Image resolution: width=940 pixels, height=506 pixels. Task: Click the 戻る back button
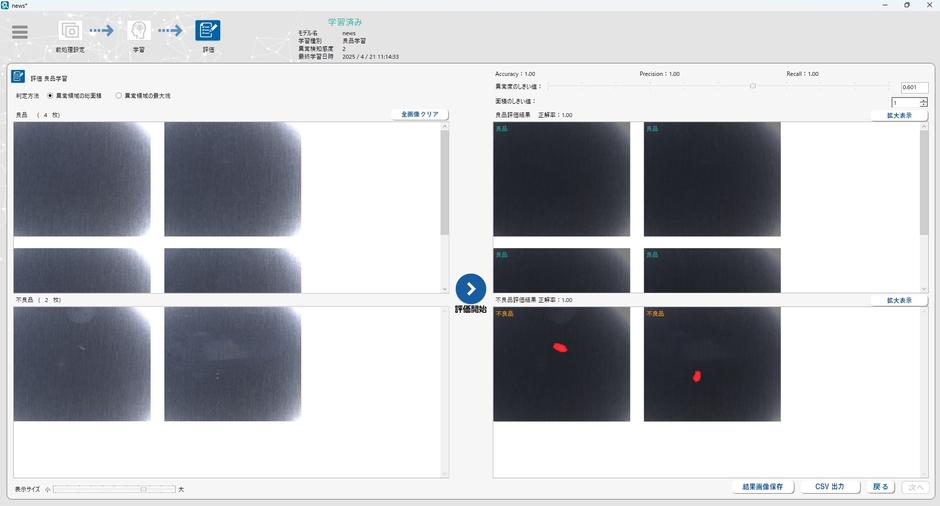tap(880, 487)
